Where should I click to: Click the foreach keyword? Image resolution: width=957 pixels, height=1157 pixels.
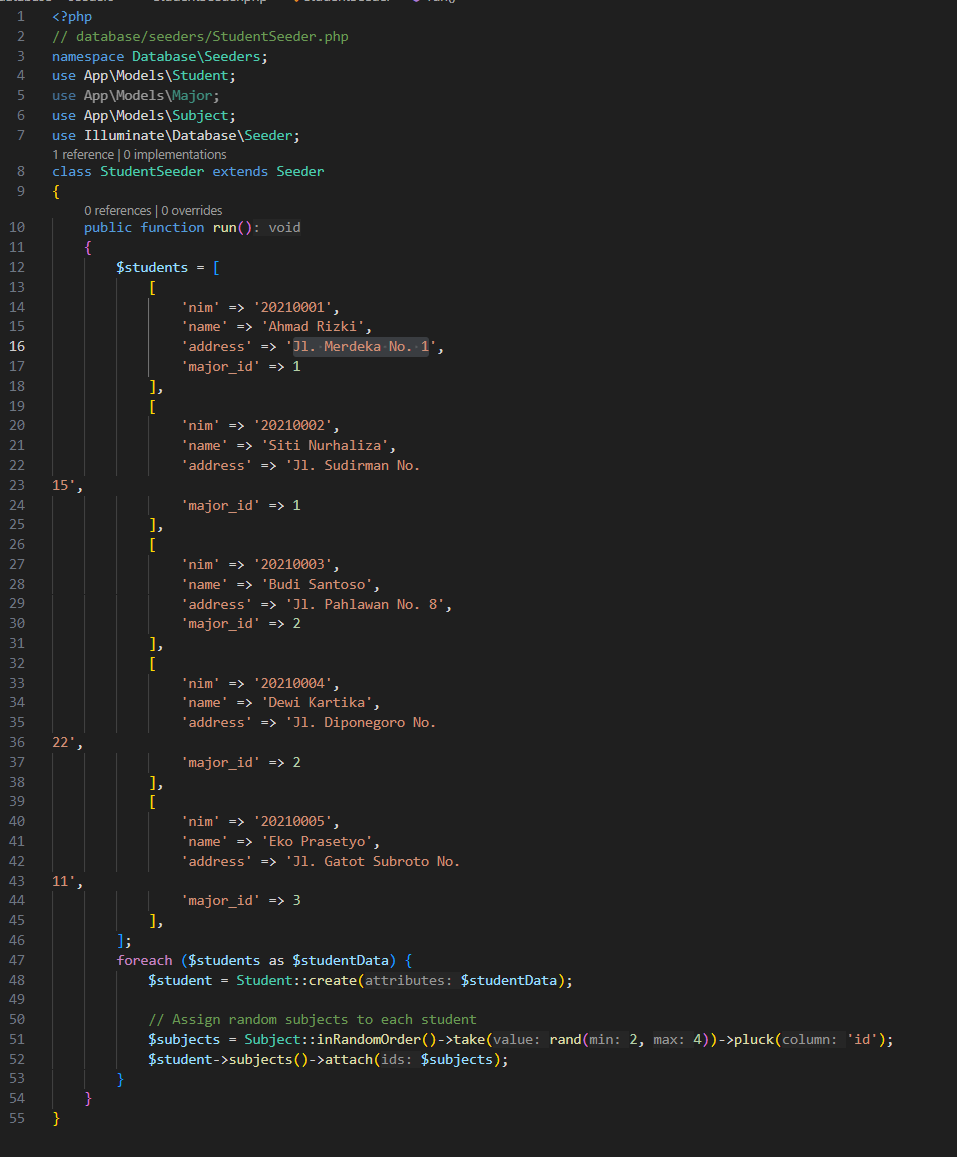tap(144, 960)
